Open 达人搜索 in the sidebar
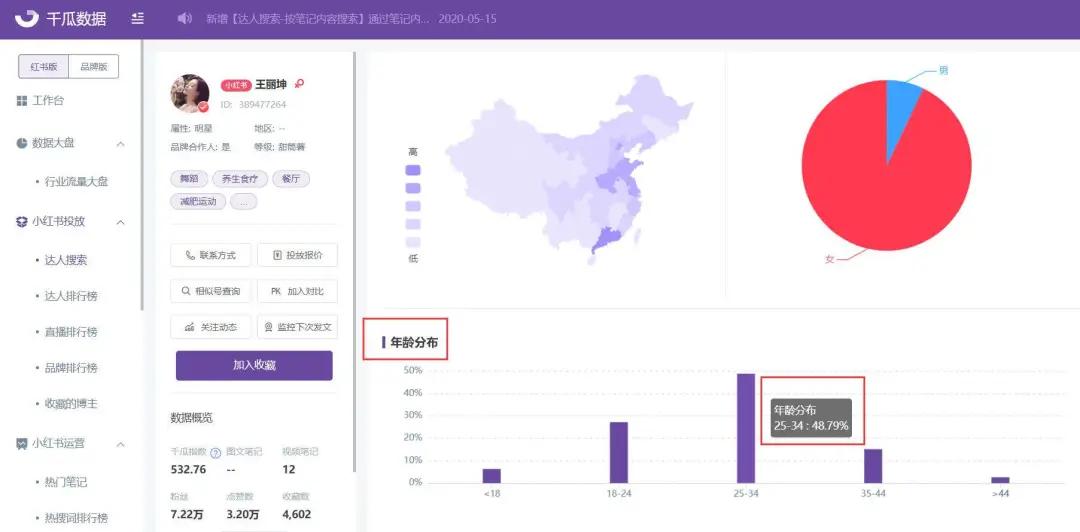 (66, 260)
